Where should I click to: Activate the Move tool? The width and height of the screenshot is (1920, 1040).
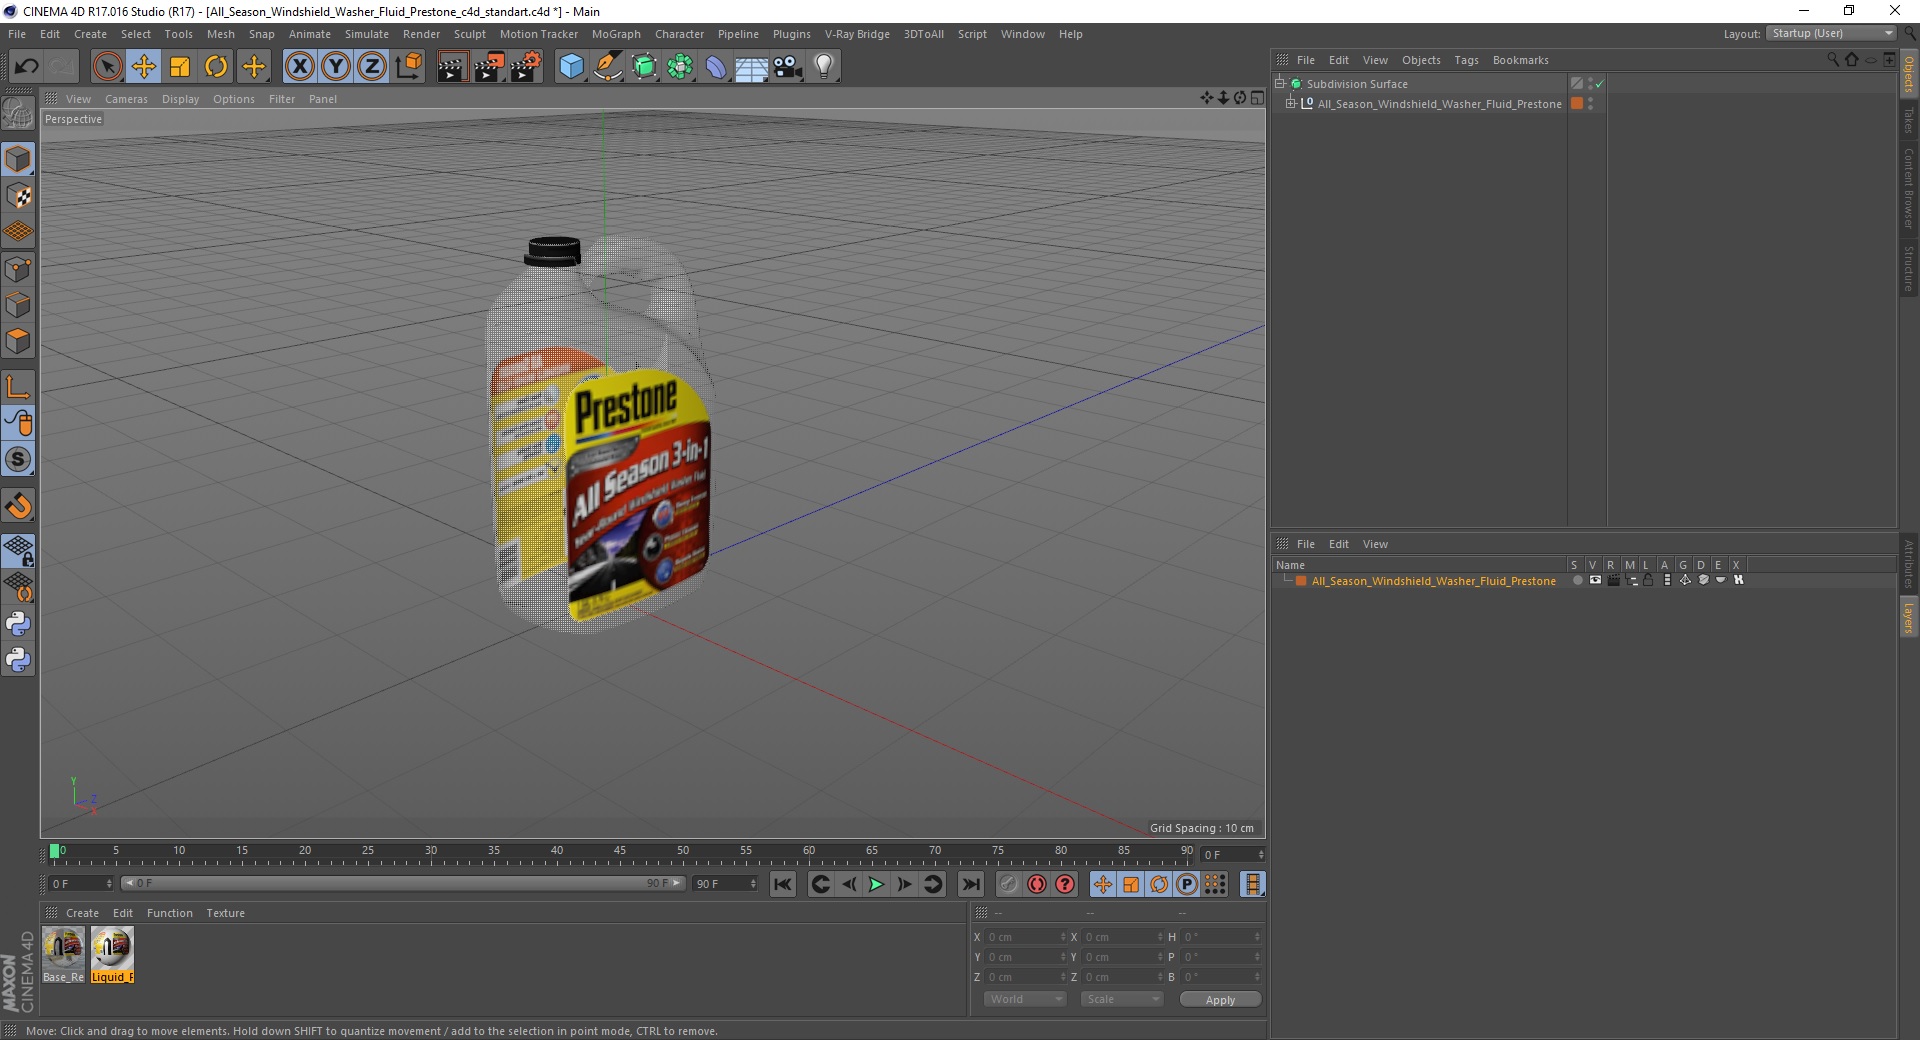tap(144, 67)
